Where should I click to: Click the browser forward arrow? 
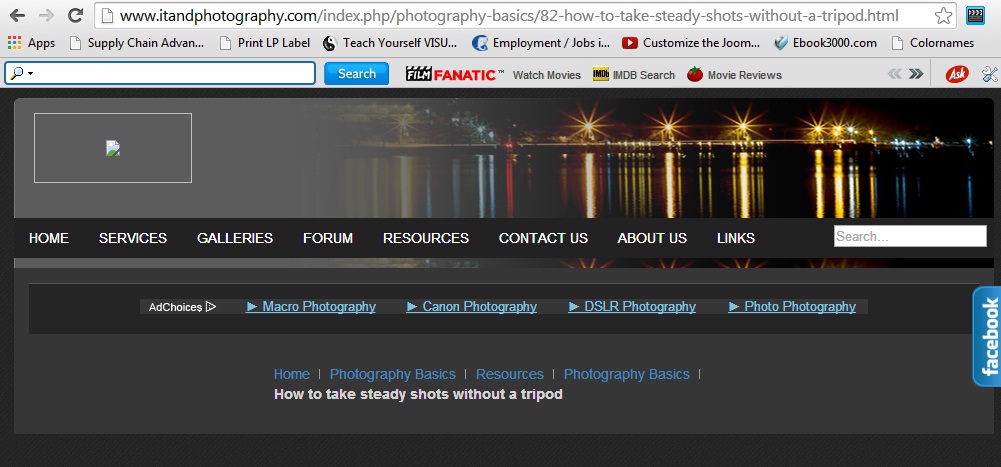pyautogui.click(x=46, y=15)
